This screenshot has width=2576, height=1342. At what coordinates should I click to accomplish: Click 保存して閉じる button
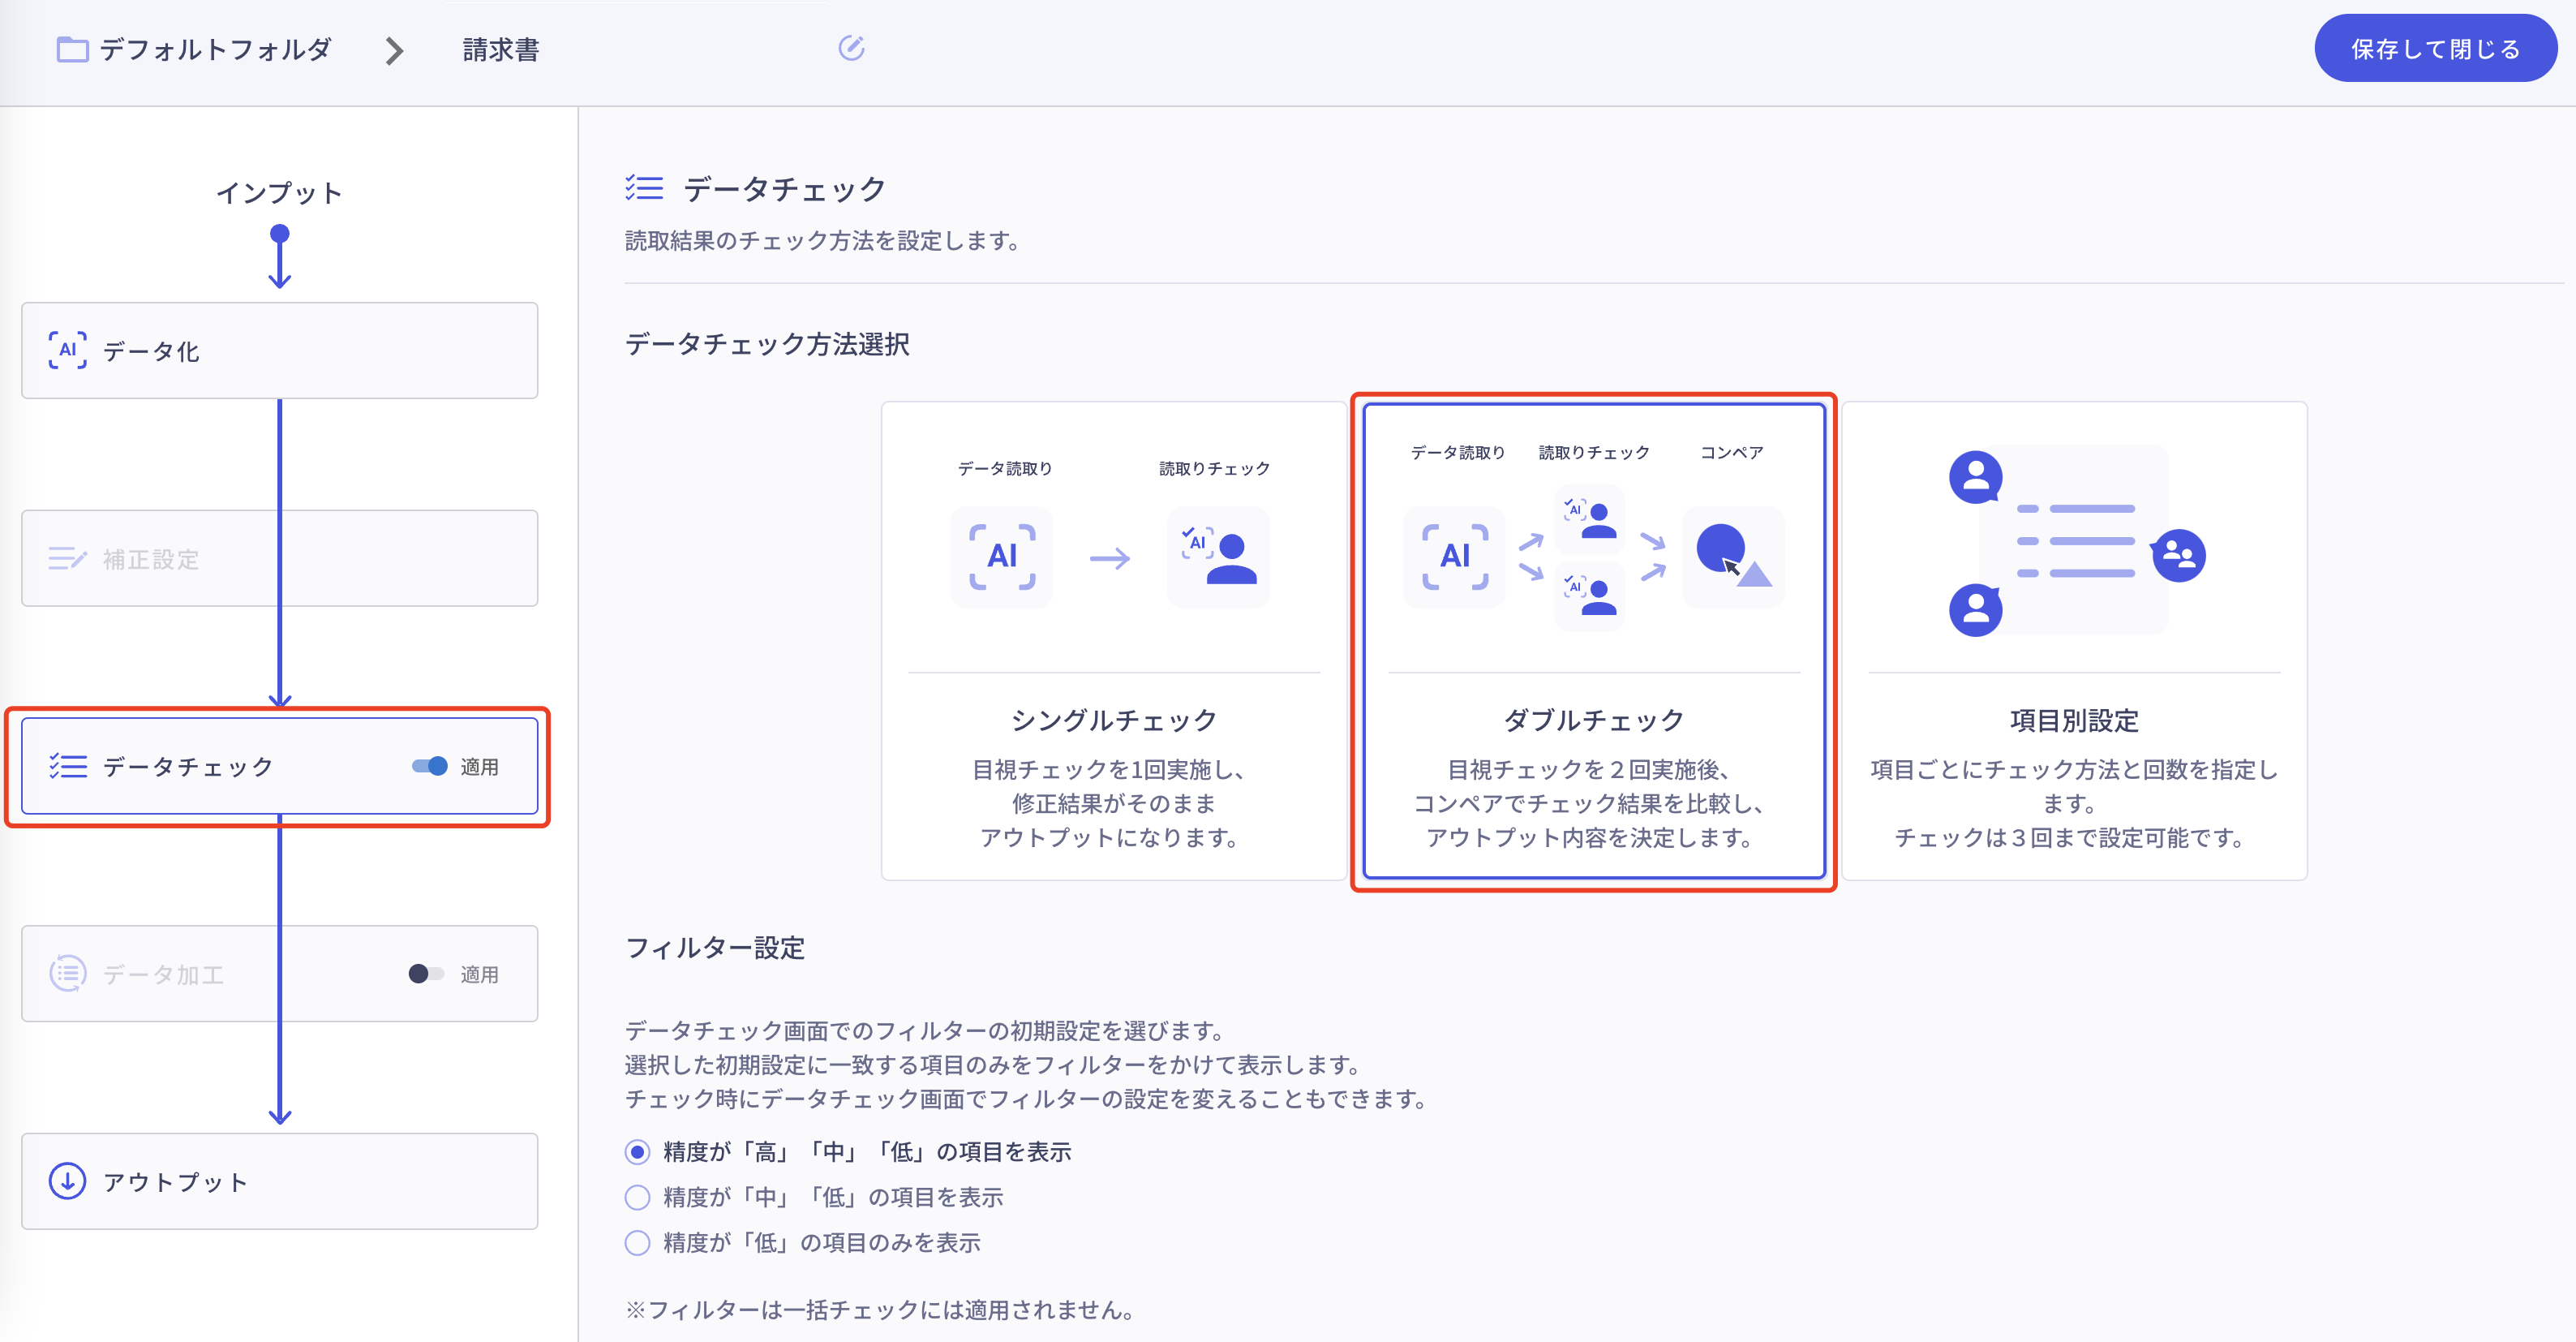click(x=2434, y=48)
